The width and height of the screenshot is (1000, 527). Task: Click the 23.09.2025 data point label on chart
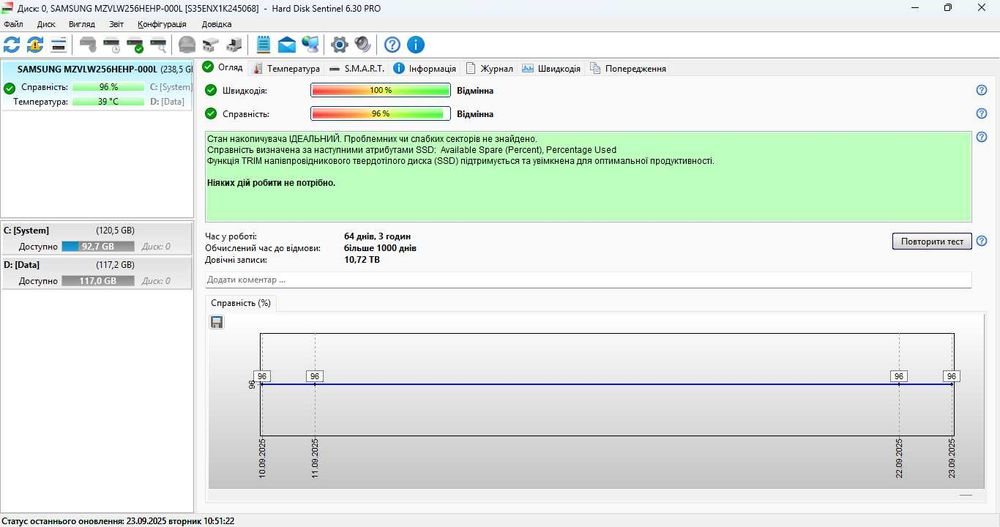point(951,376)
